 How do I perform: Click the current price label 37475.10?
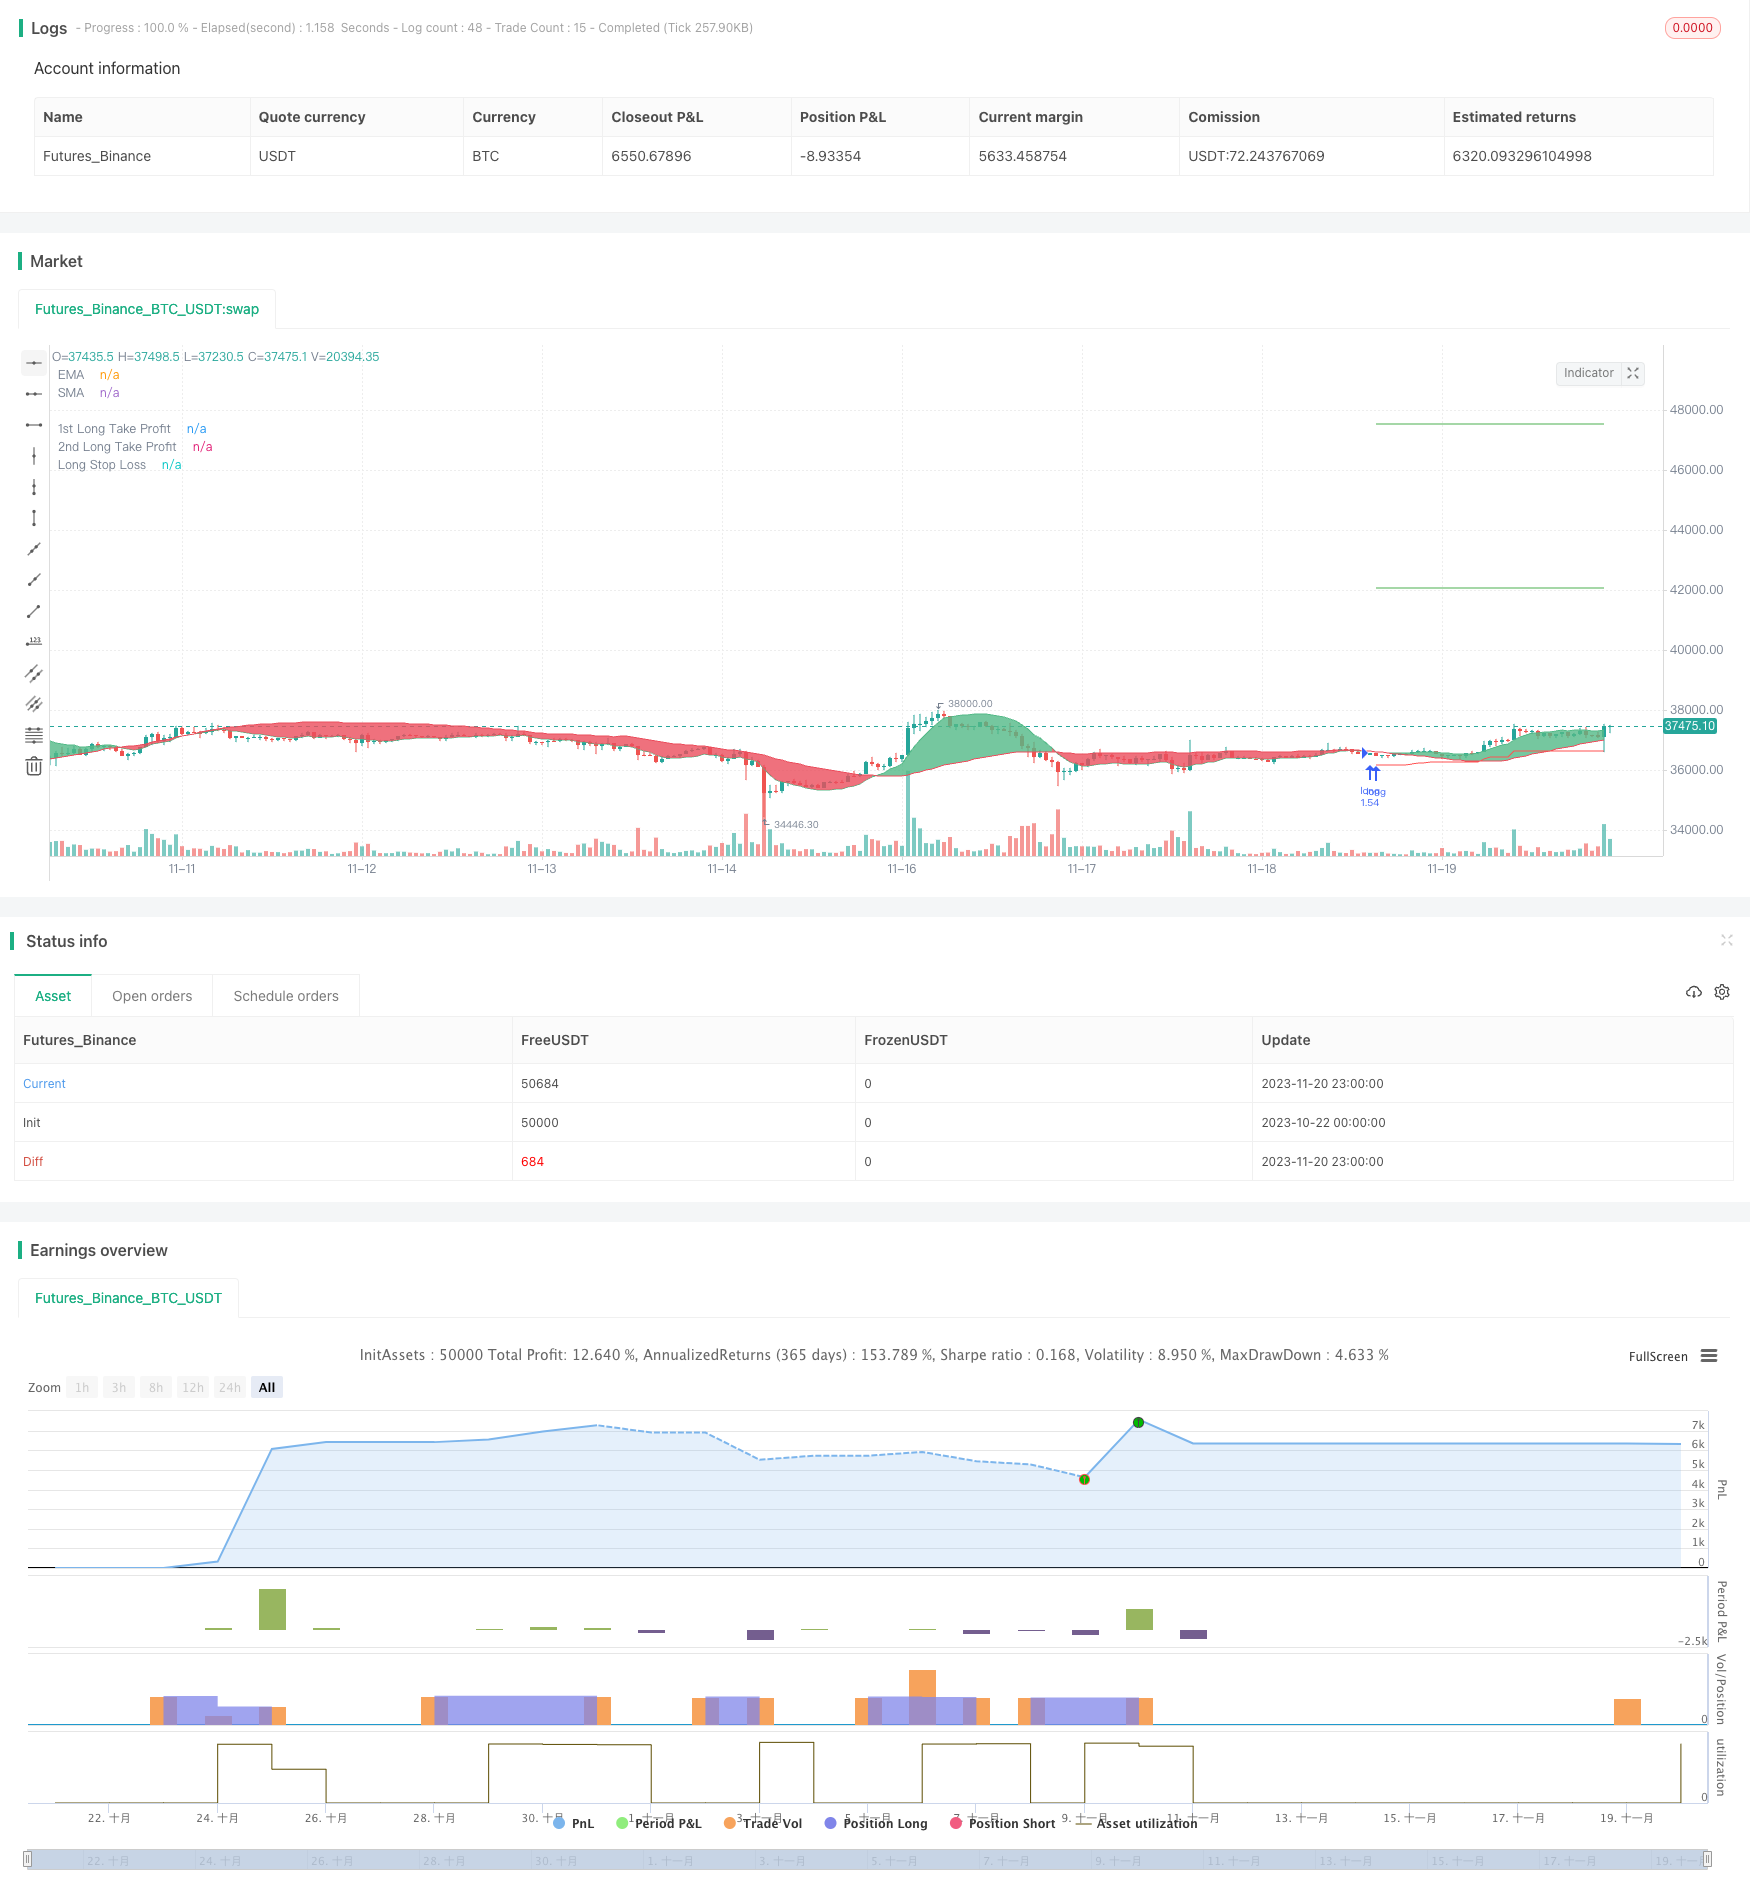[x=1690, y=726]
